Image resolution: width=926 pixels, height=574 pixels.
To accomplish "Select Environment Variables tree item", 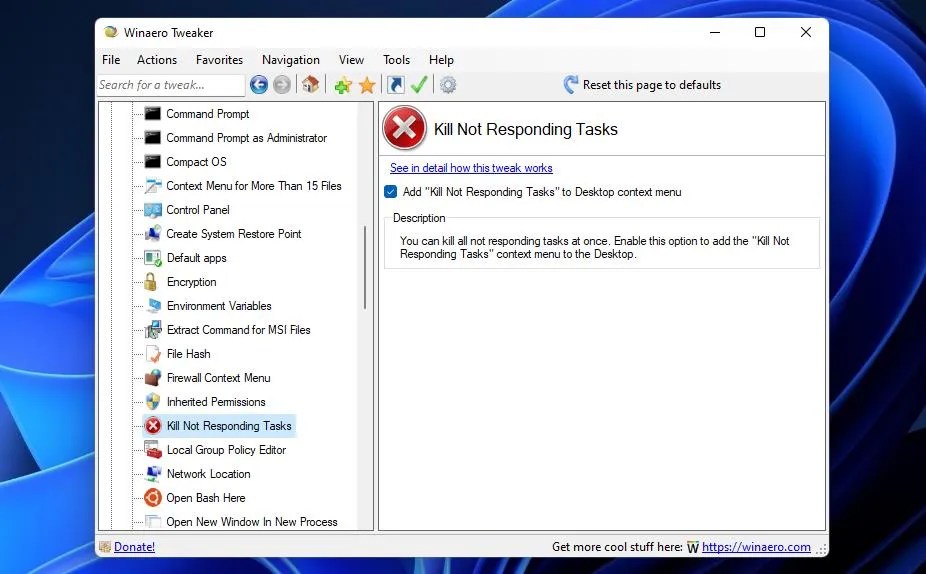I will [x=219, y=305].
